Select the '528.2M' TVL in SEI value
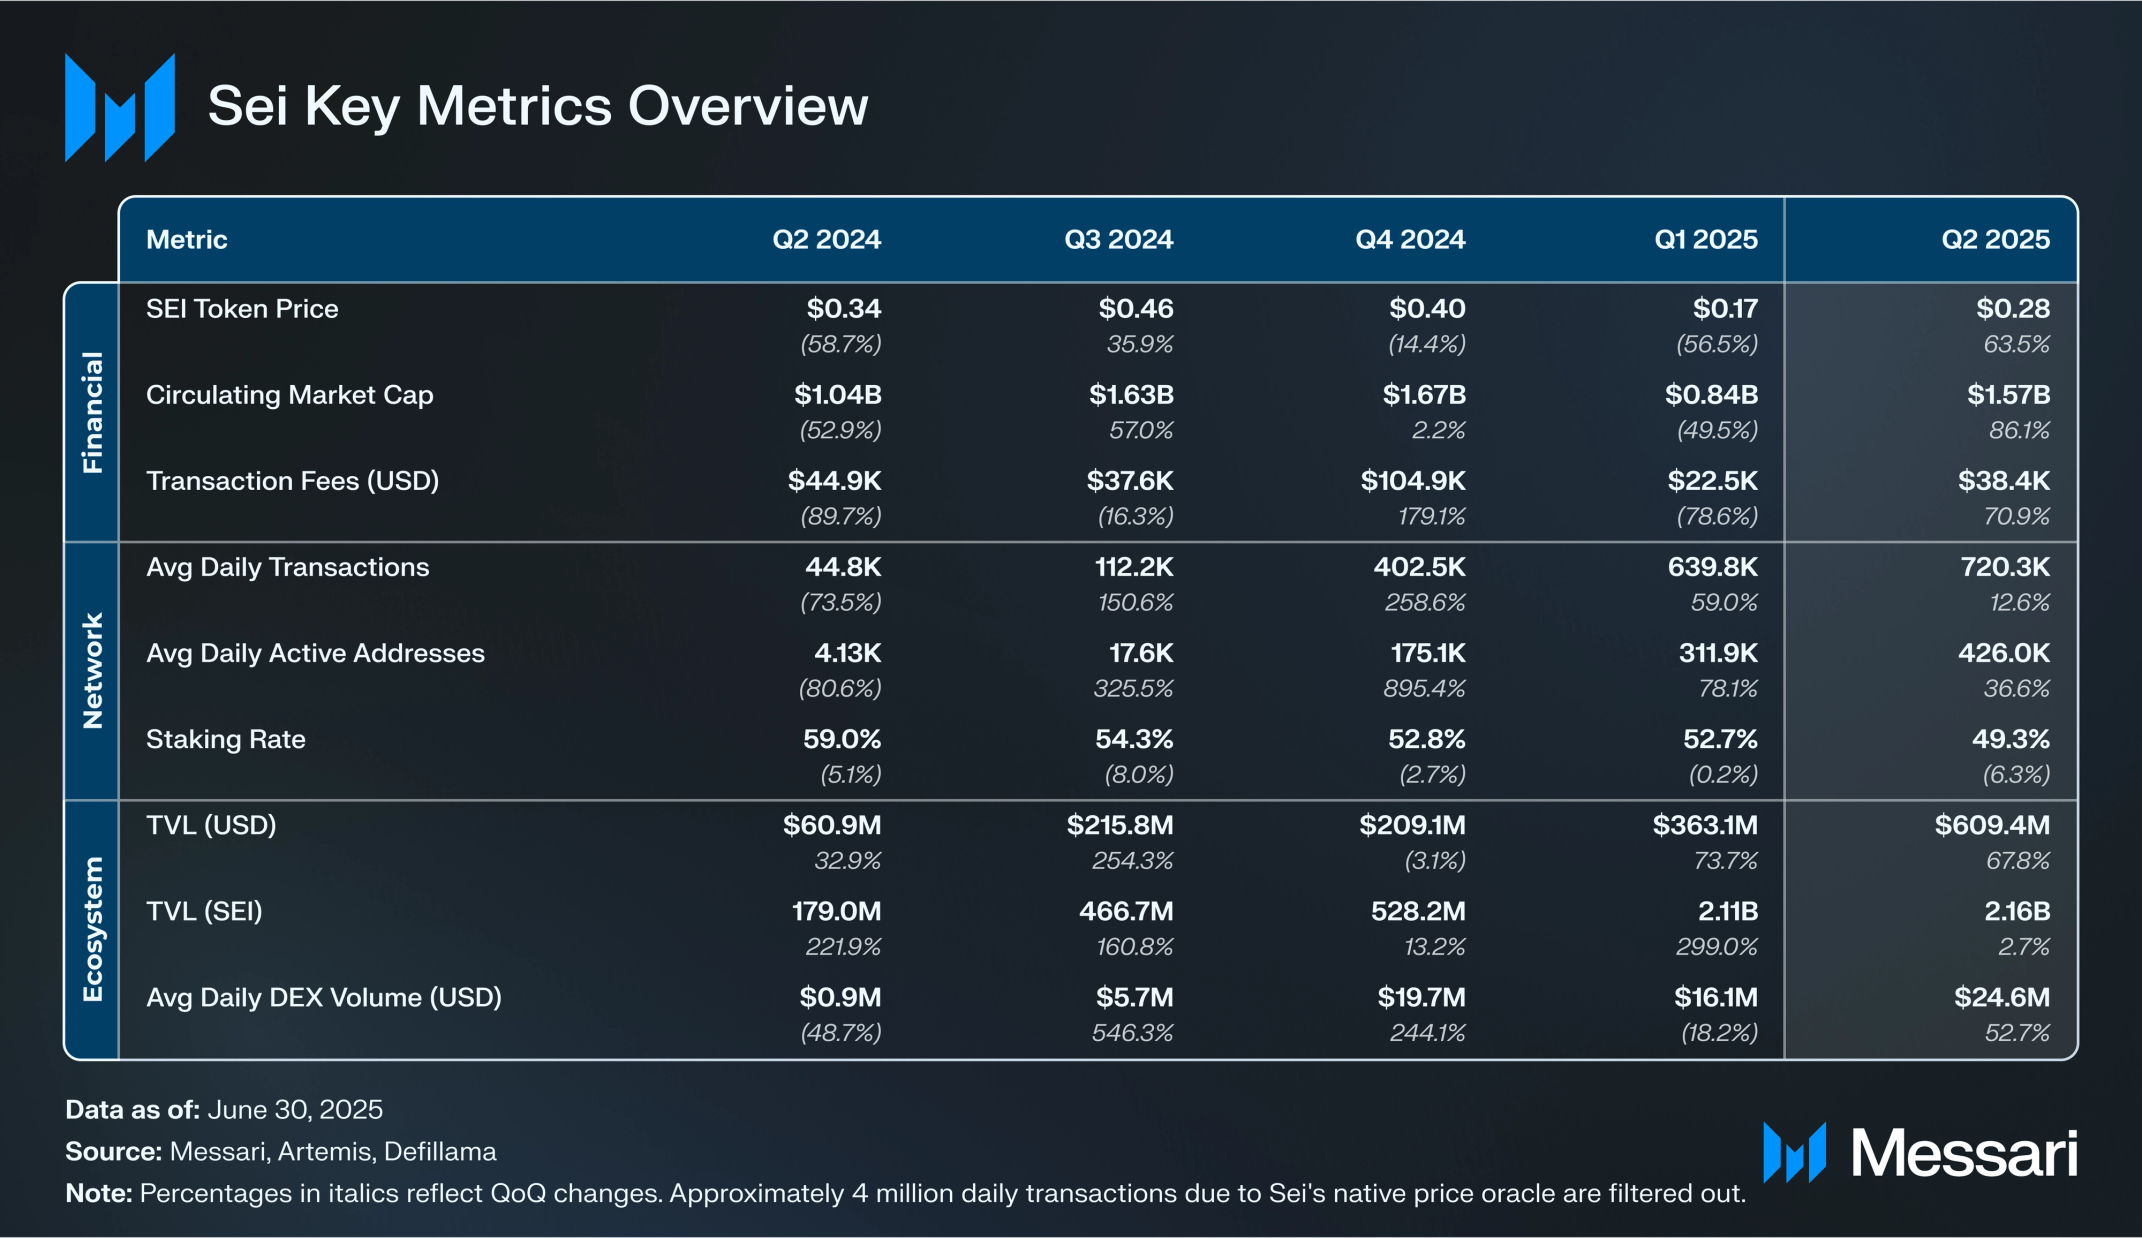2142x1238 pixels. pyautogui.click(x=1418, y=911)
